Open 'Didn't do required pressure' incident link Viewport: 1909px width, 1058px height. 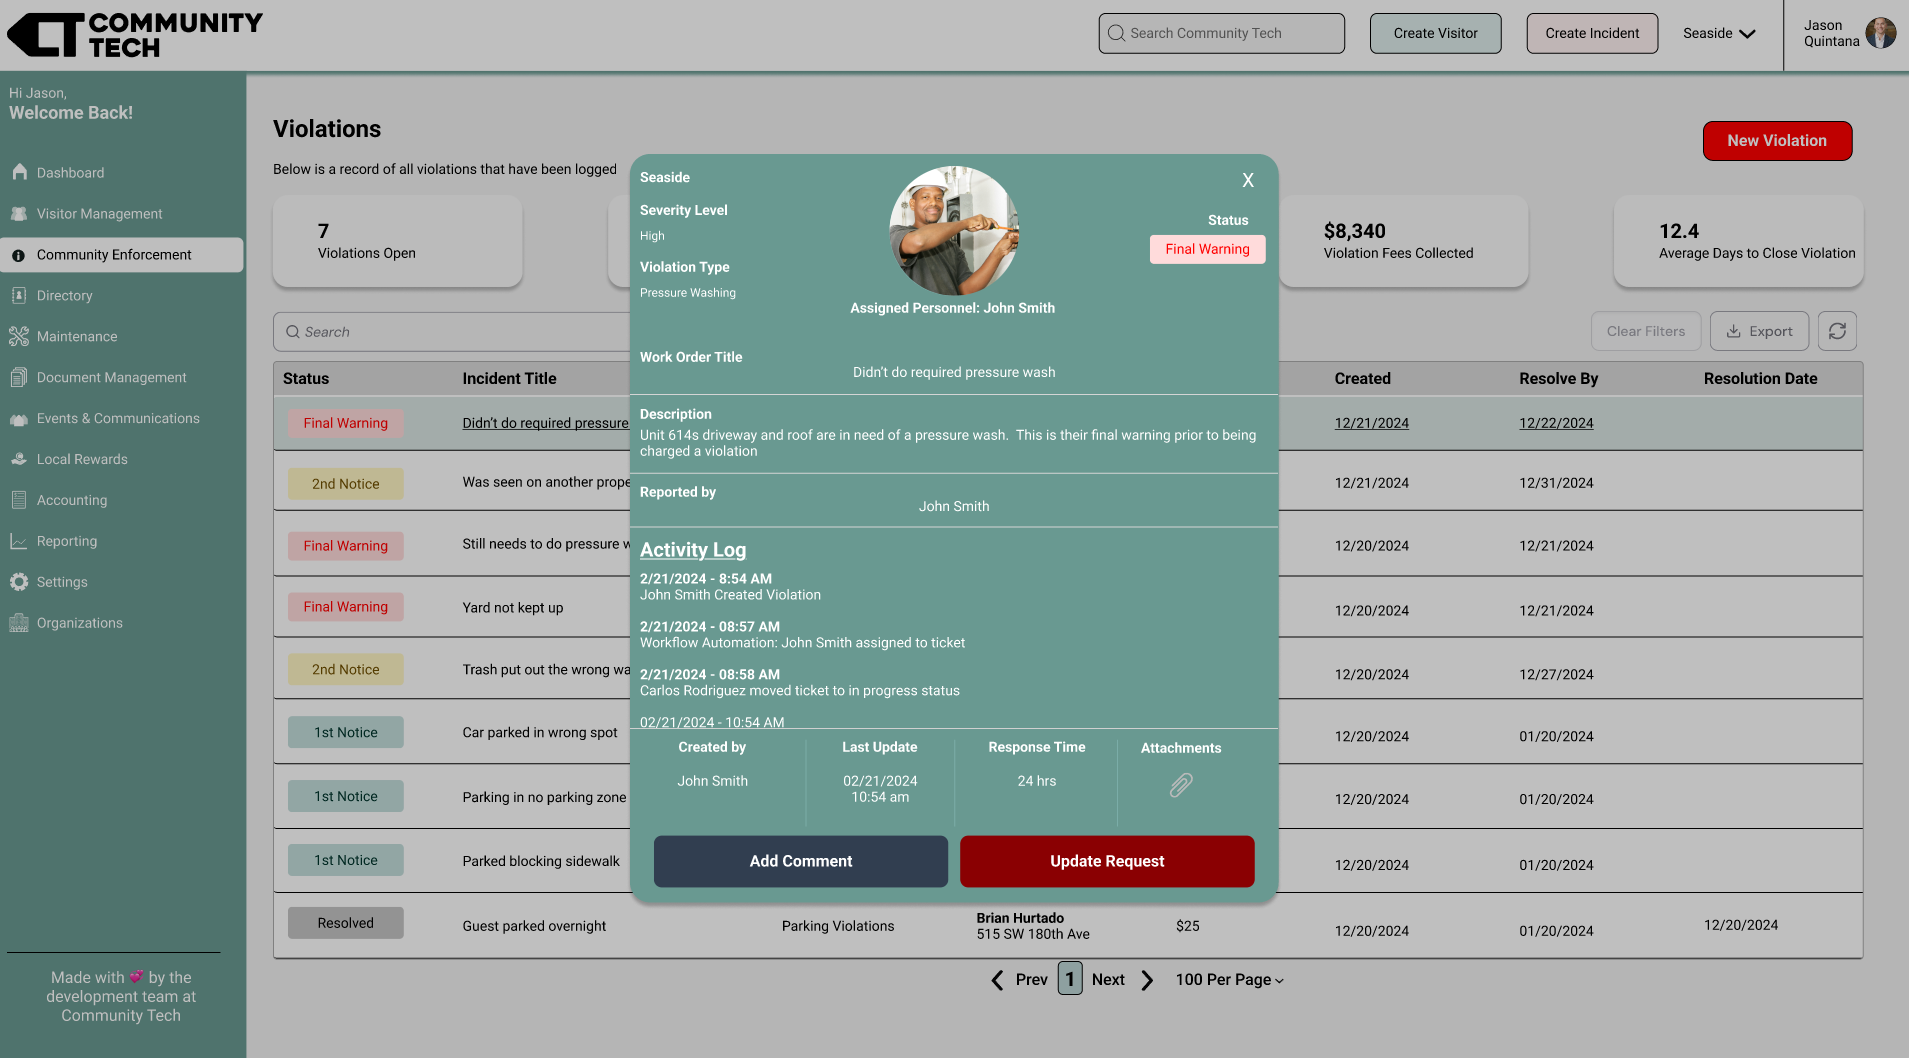pos(545,423)
